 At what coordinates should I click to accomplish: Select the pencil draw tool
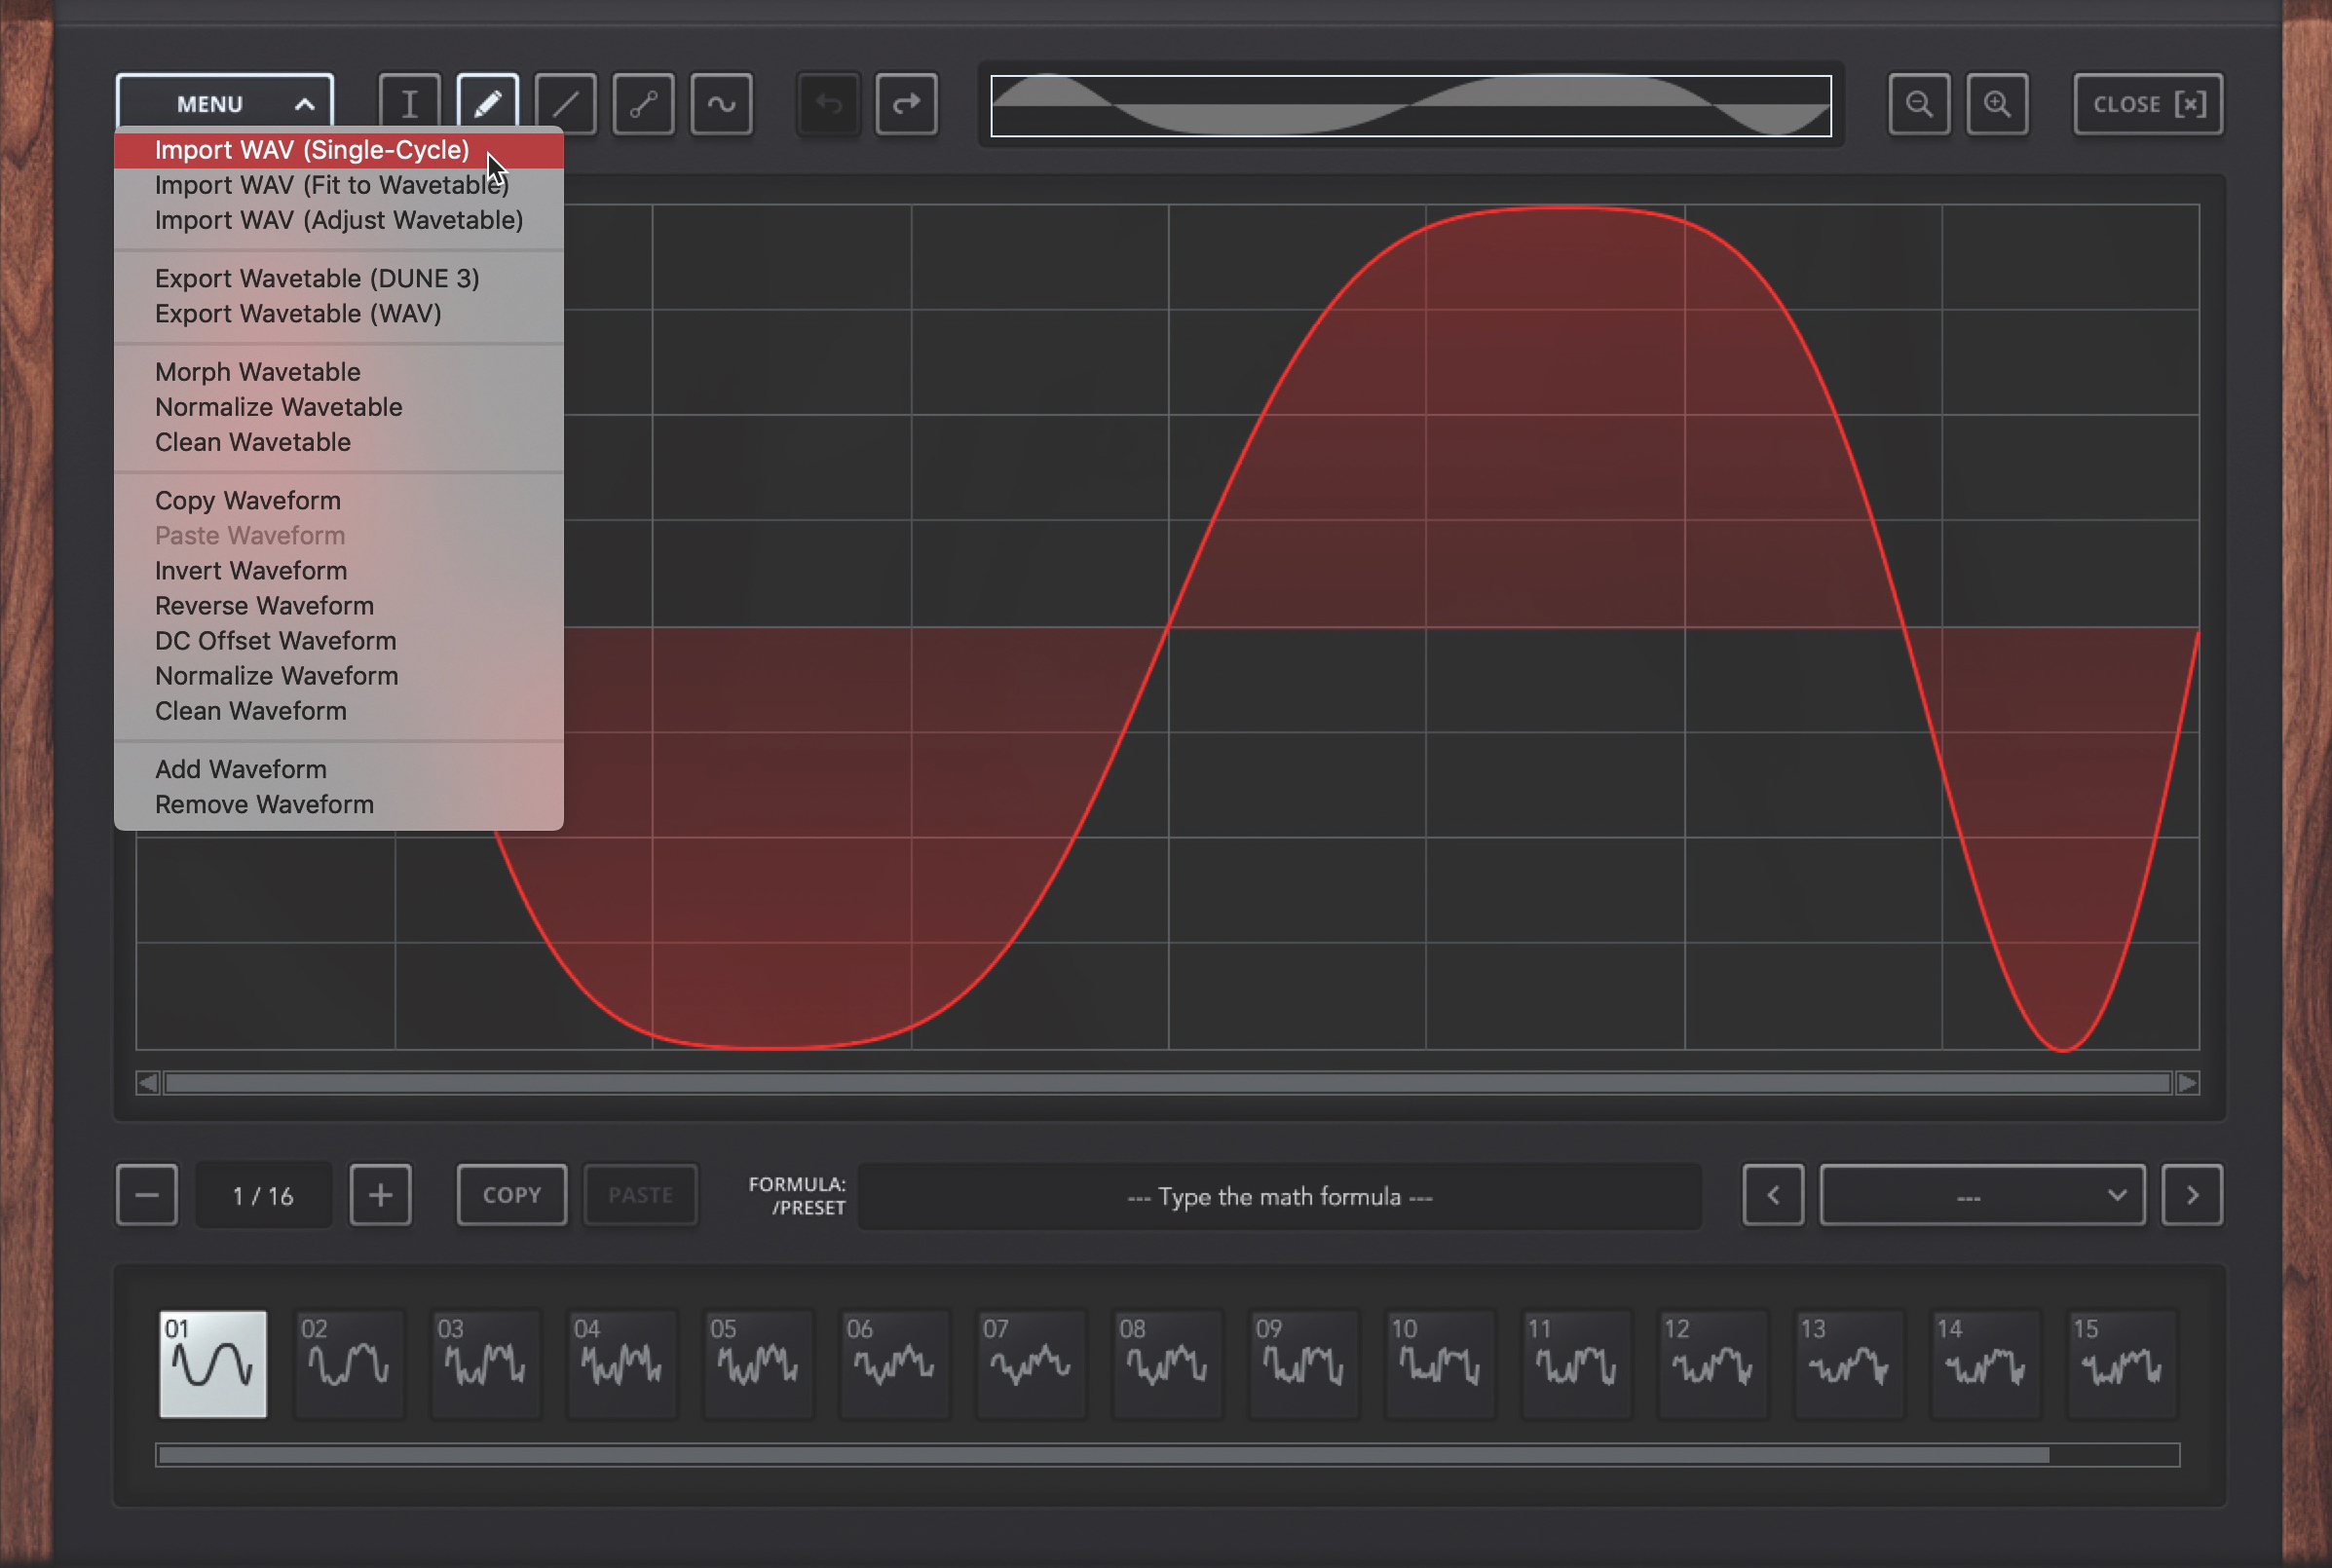click(x=487, y=104)
